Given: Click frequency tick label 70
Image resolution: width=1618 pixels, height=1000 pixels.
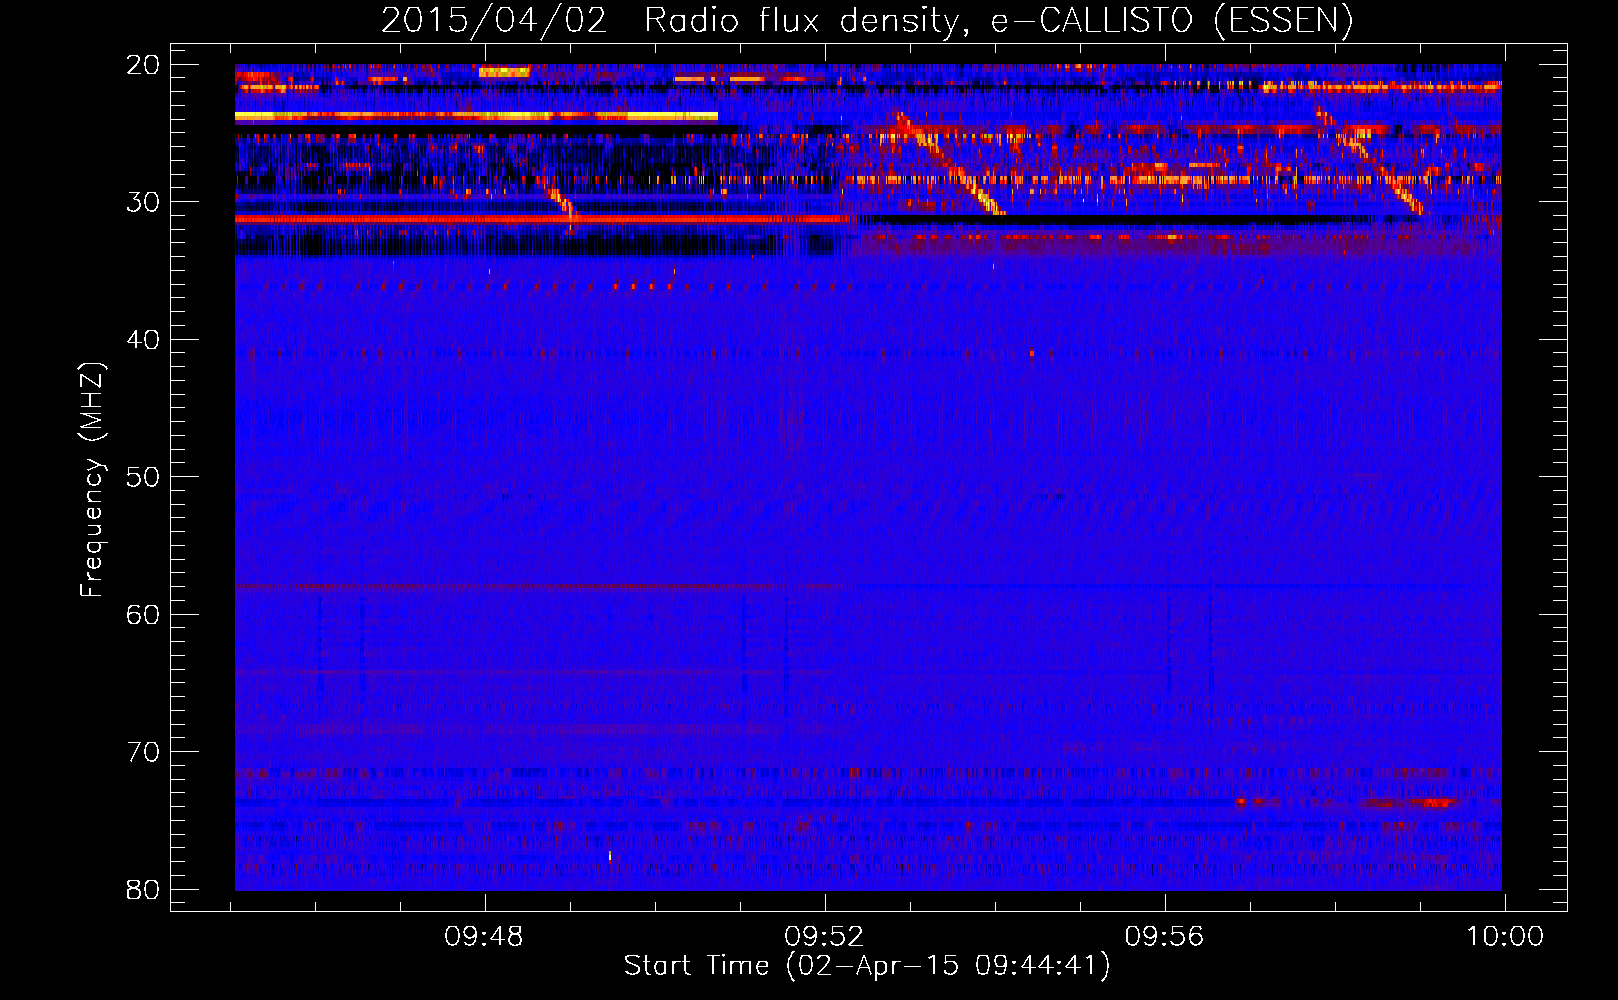Looking at the screenshot, I should 143,752.
